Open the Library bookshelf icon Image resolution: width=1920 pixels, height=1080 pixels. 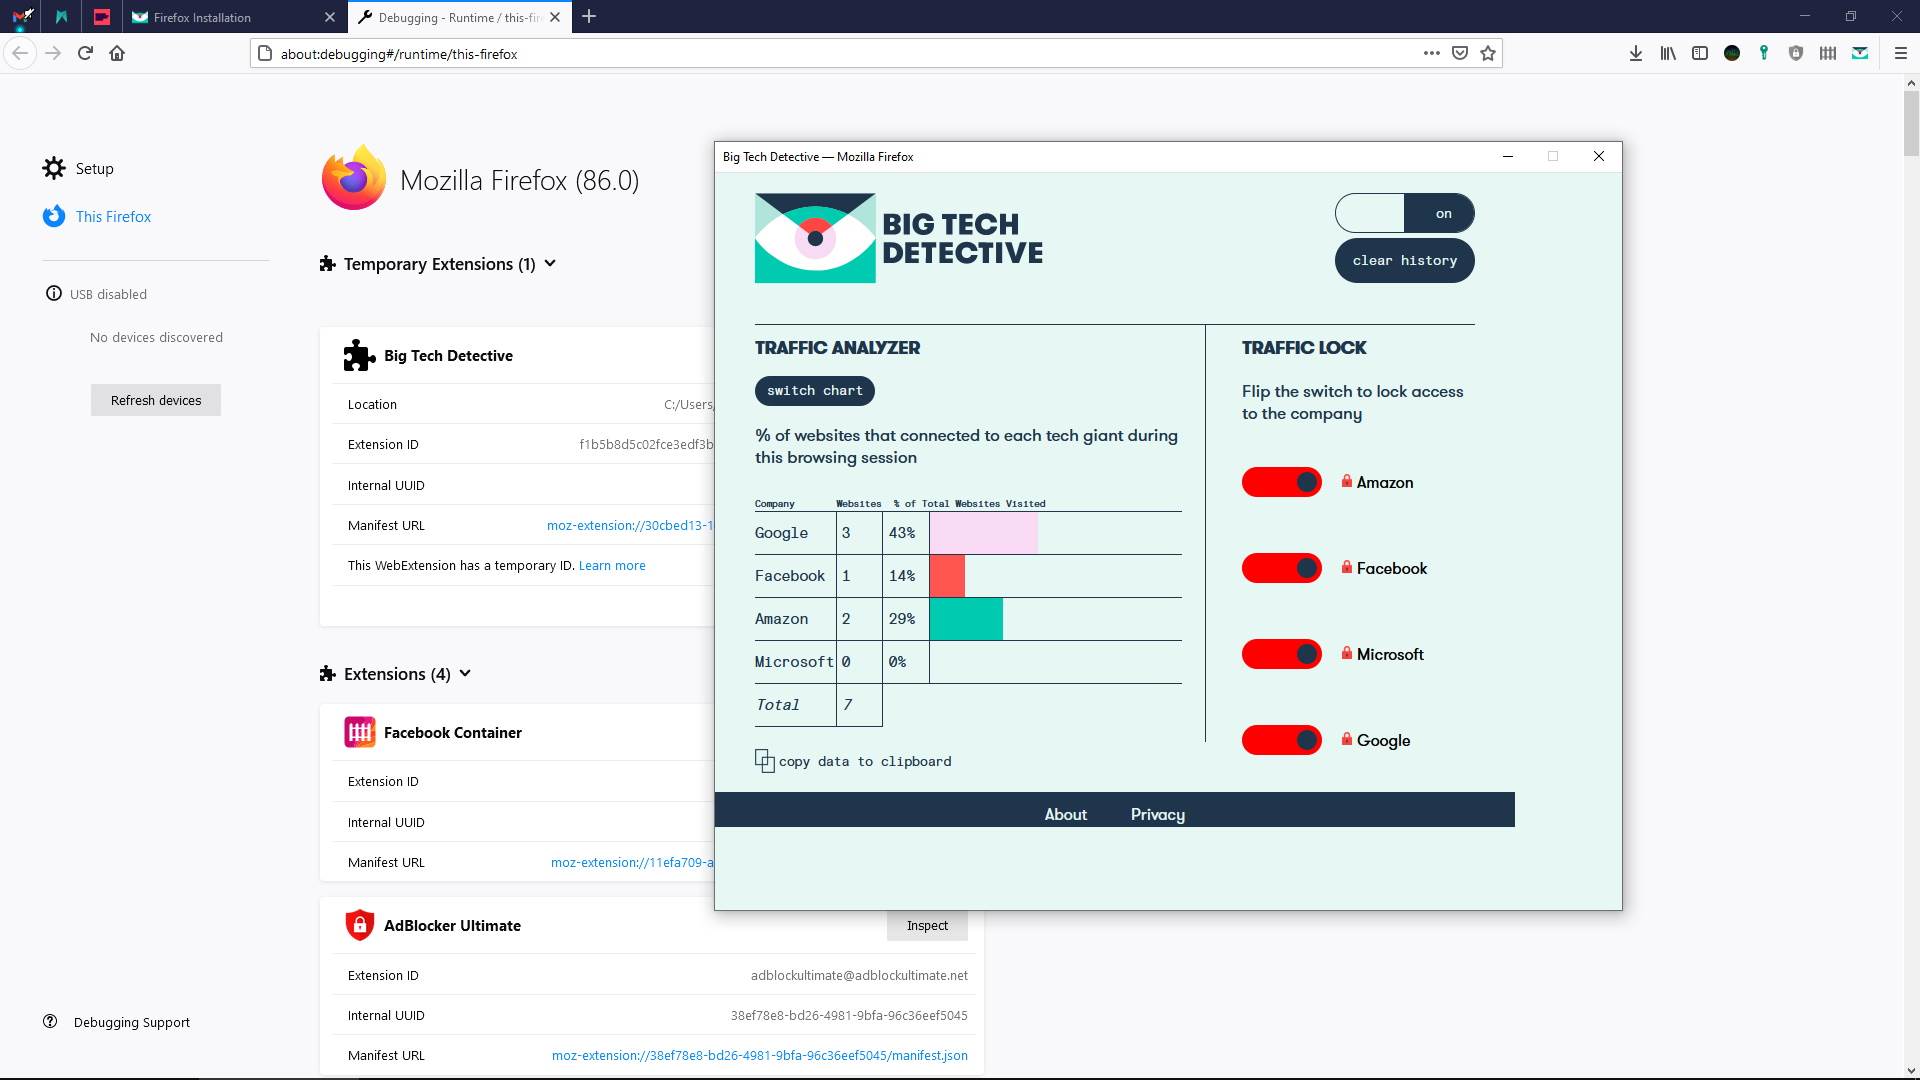coord(1668,54)
